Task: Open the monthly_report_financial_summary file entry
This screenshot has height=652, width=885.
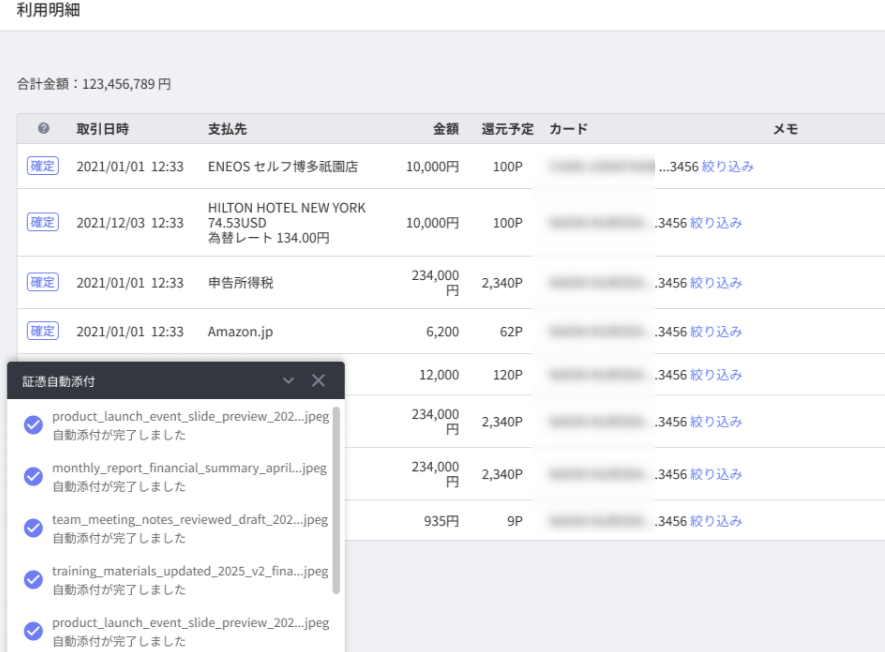Action: click(189, 468)
